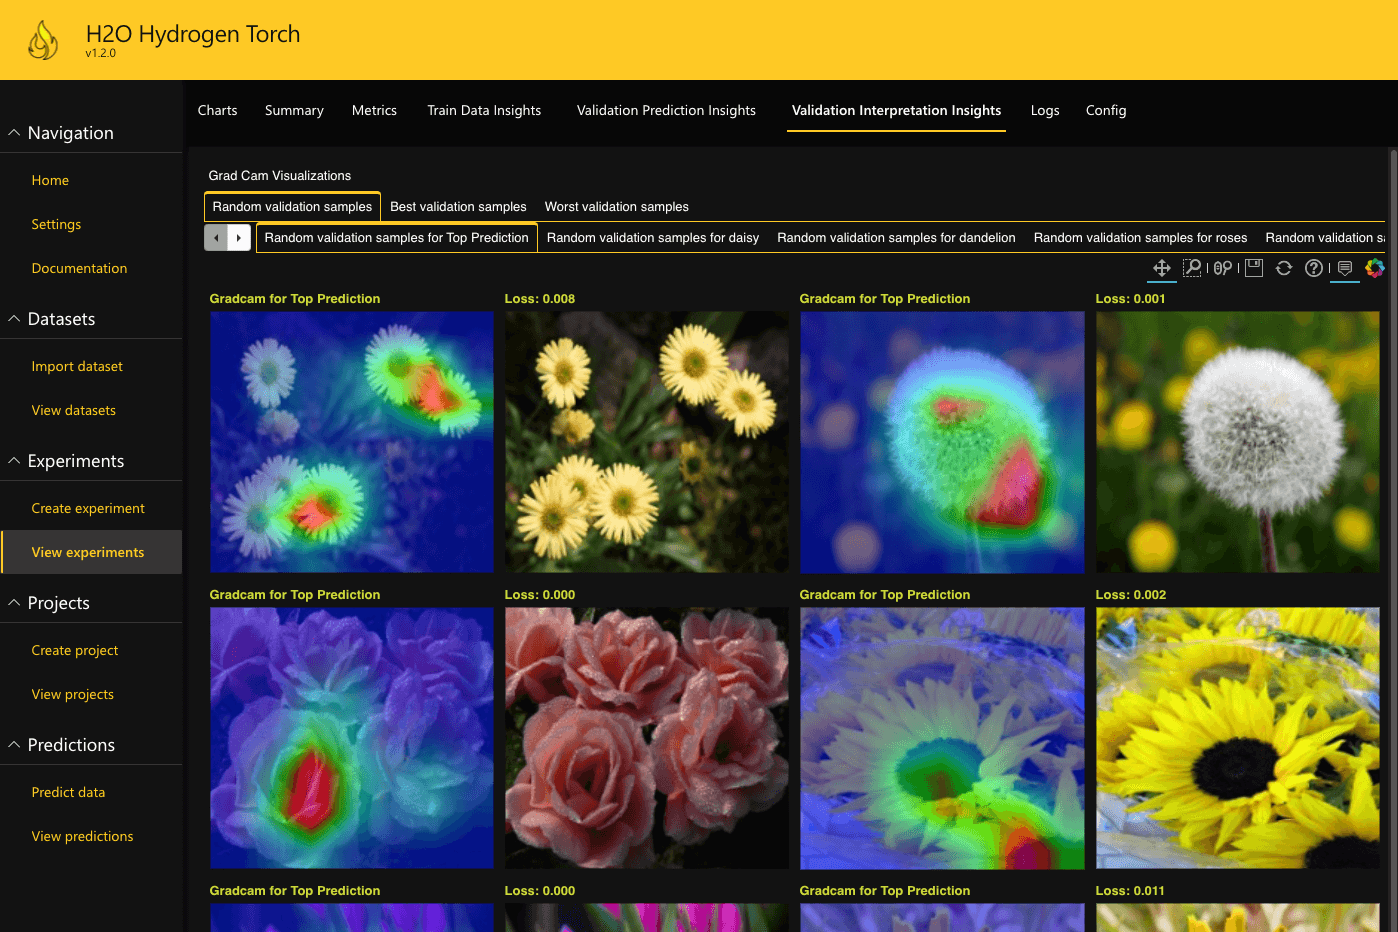
Task: Open the Create experiment link
Action: coord(88,509)
